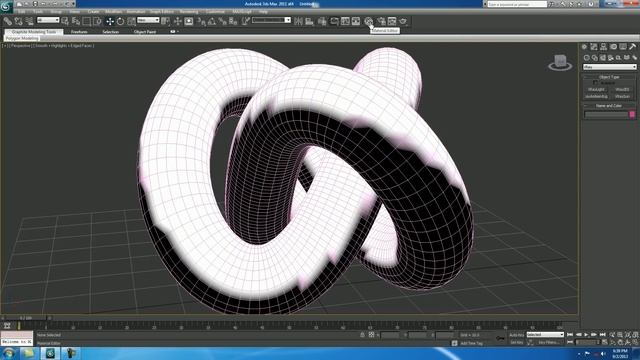
Task: Choose the Select and Manipulate tool
Action: (178, 21)
